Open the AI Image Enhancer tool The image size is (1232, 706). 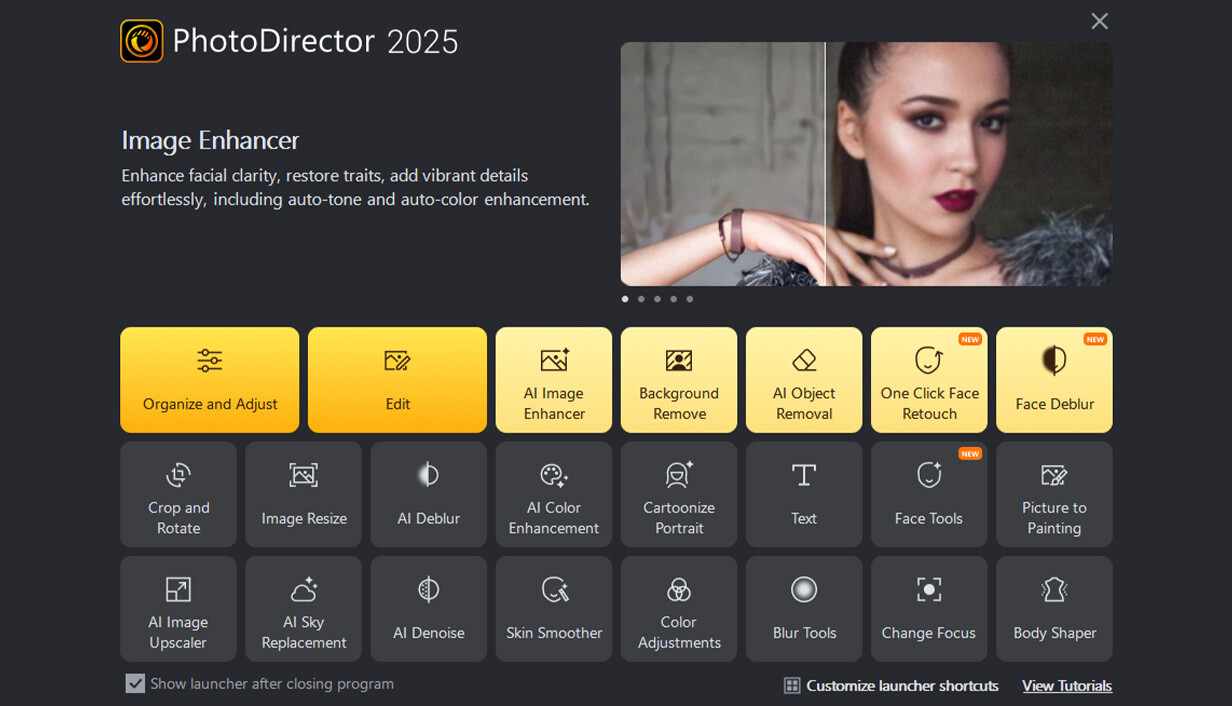point(554,380)
